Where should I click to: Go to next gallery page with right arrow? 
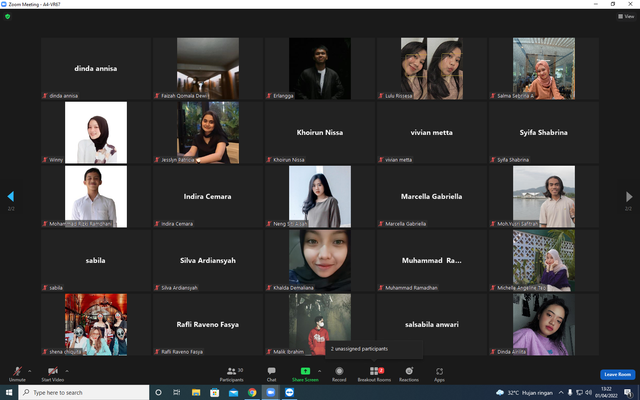tap(629, 197)
